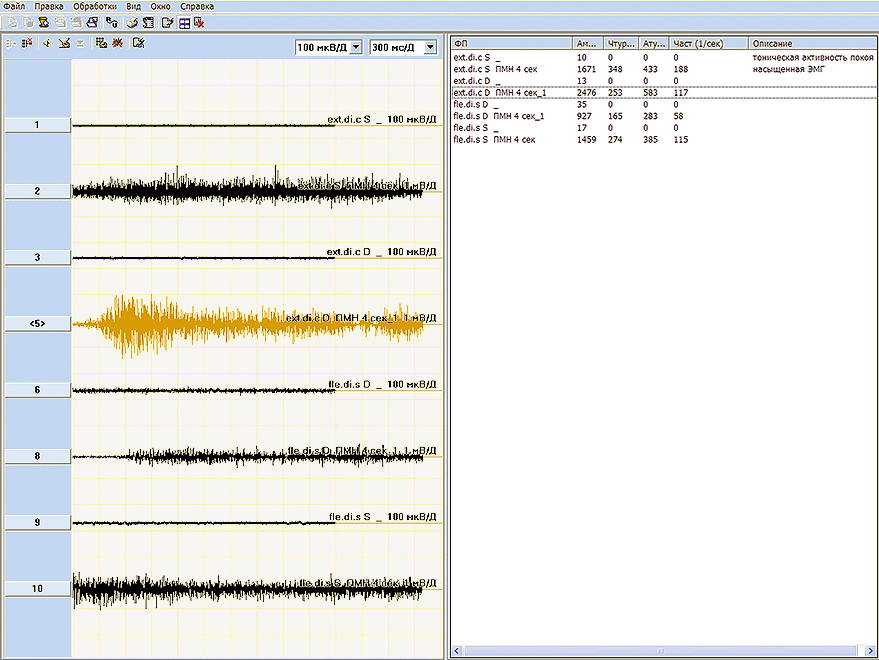Click the note with pencil icon in top toolbar
The height and width of the screenshot is (660, 879).
(168, 23)
